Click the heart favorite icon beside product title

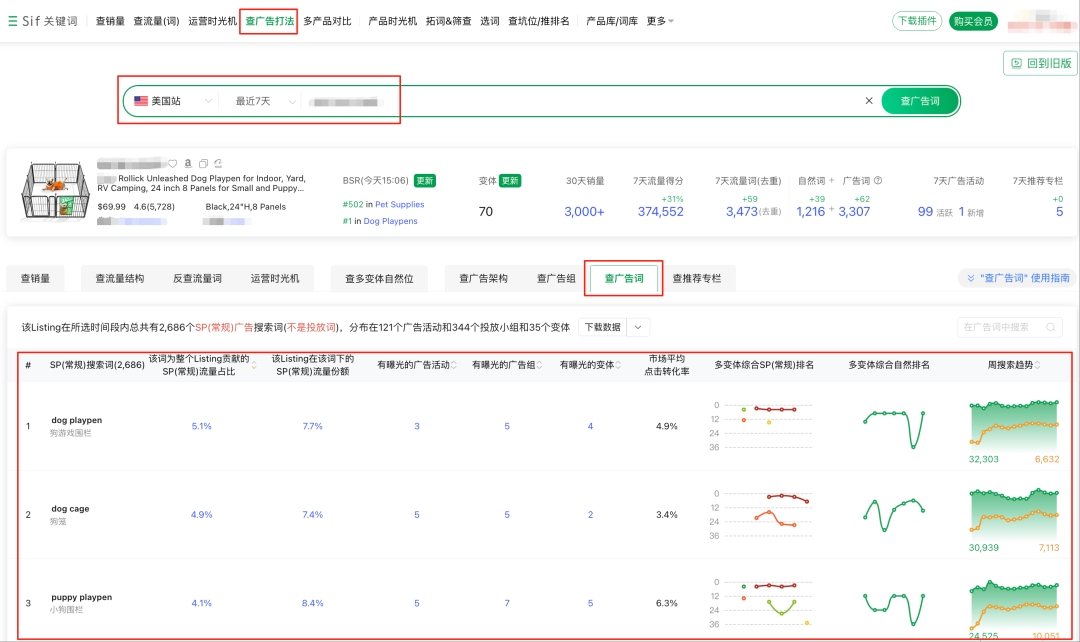[173, 164]
